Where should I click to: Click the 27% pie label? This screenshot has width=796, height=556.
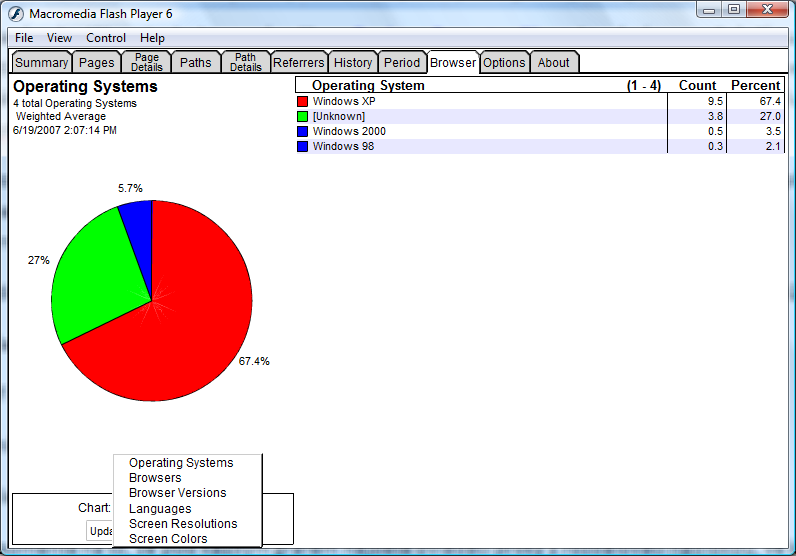pyautogui.click(x=39, y=260)
